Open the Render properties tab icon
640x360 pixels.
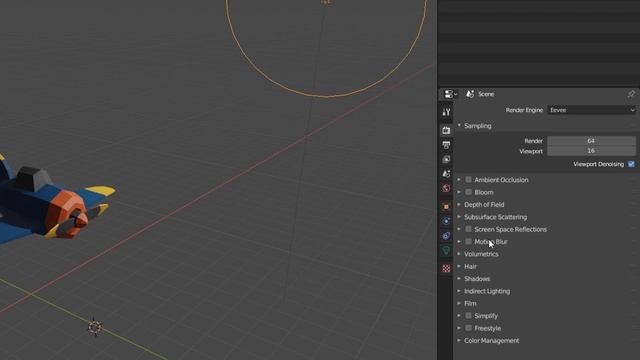tap(446, 130)
